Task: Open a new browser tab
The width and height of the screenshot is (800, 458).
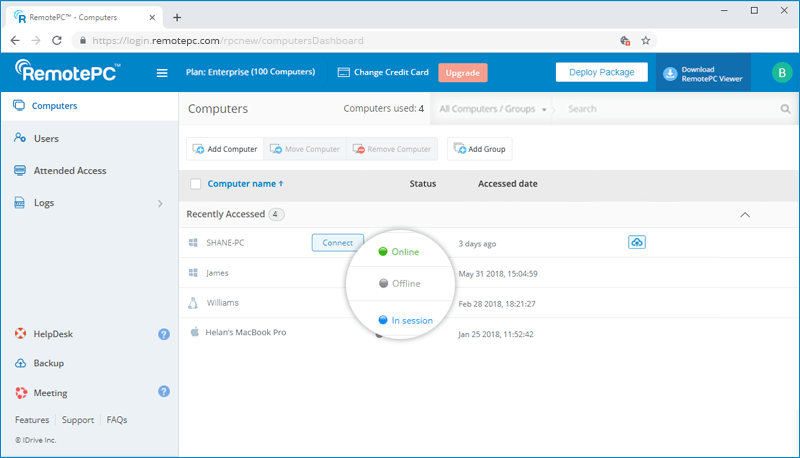Action: click(177, 17)
